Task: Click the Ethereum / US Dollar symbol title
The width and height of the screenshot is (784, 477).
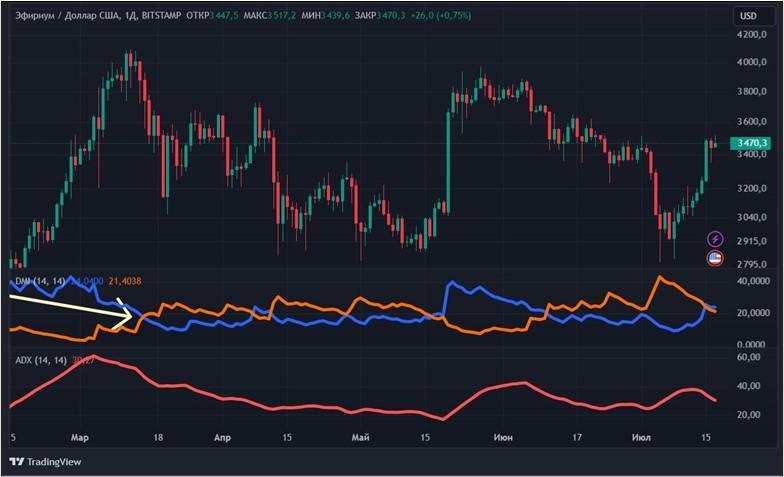Action: (67, 16)
